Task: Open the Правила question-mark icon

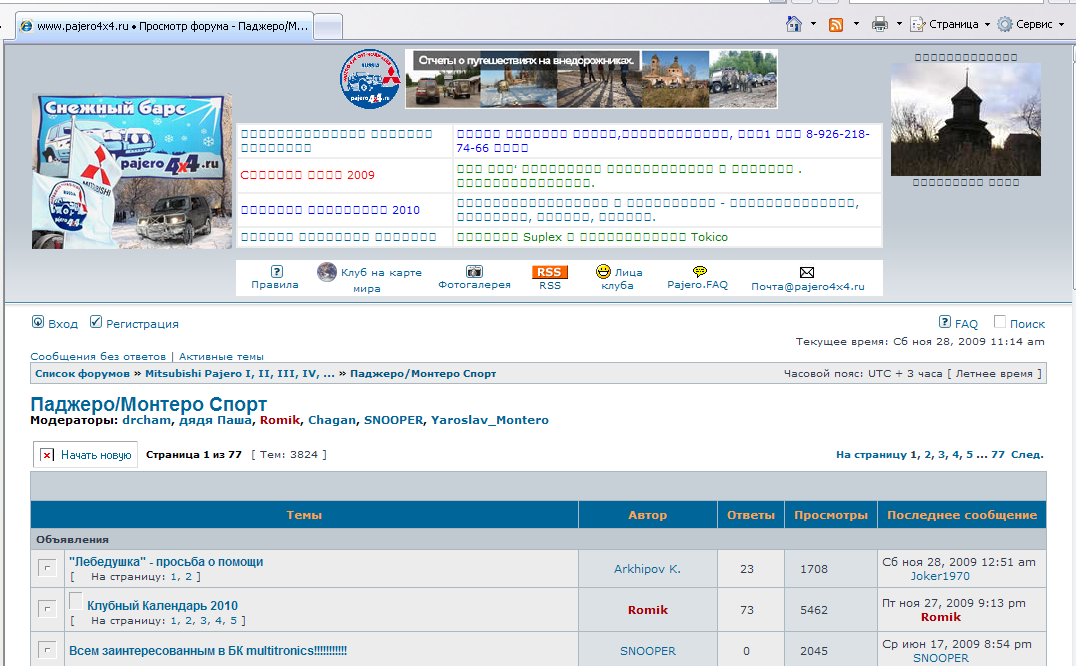Action: click(x=277, y=271)
